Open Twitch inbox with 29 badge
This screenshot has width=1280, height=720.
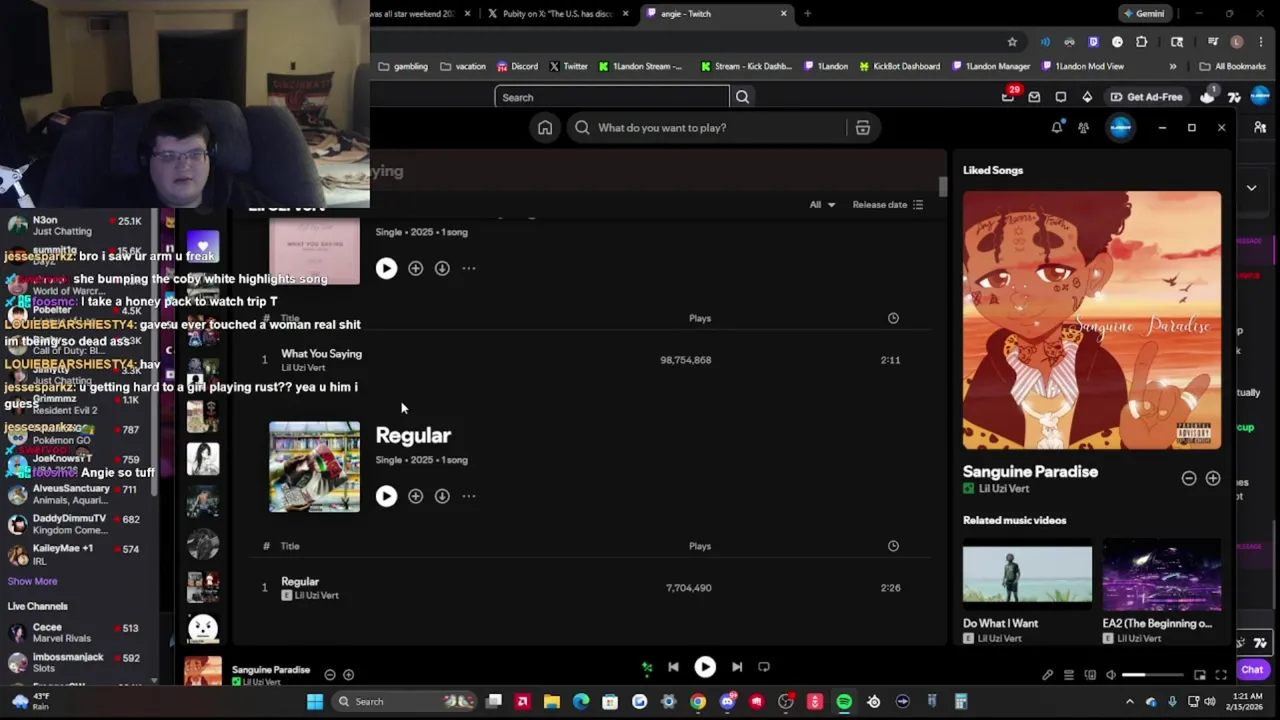point(1009,96)
